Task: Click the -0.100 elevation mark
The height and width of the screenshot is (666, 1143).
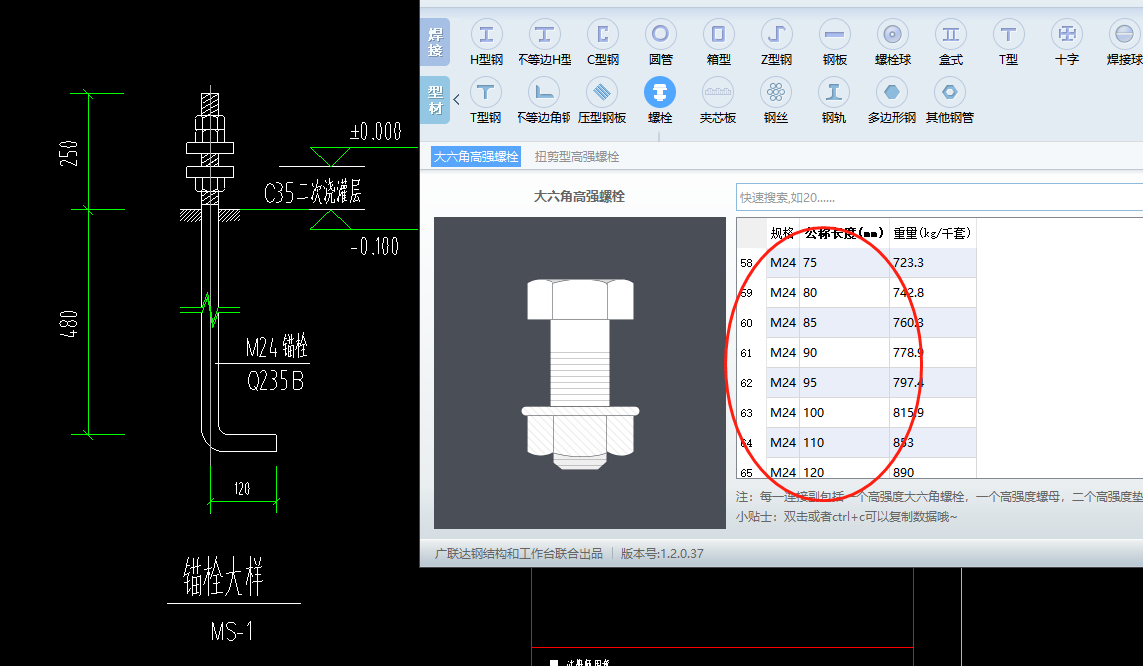Action: coord(375,246)
